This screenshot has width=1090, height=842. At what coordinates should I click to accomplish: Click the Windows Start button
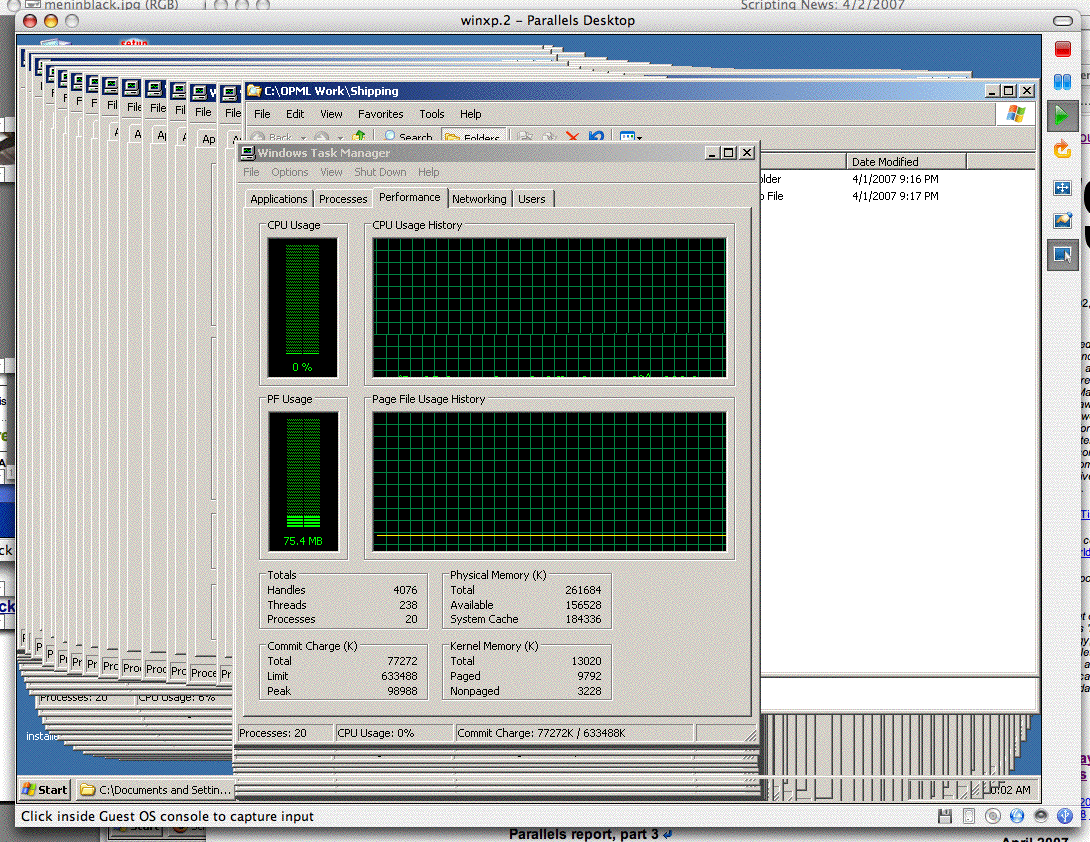tap(44, 790)
